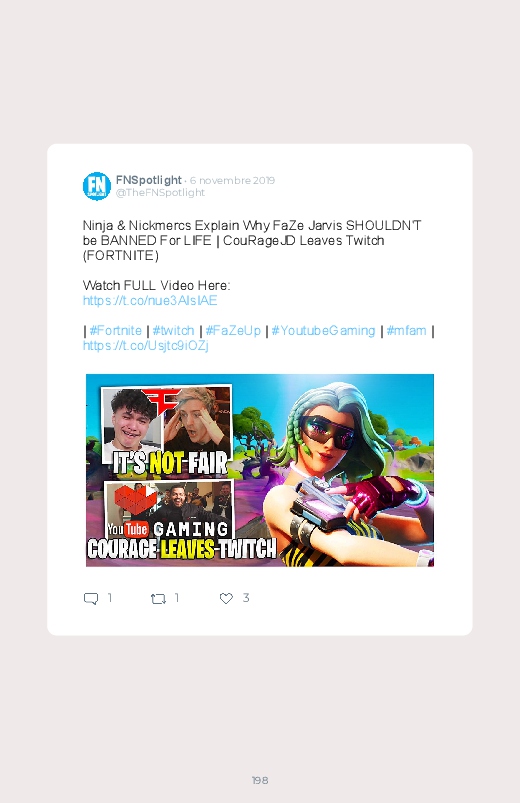The image size is (520, 803).
Task: Click the #mfam hashtag
Action: click(x=407, y=330)
